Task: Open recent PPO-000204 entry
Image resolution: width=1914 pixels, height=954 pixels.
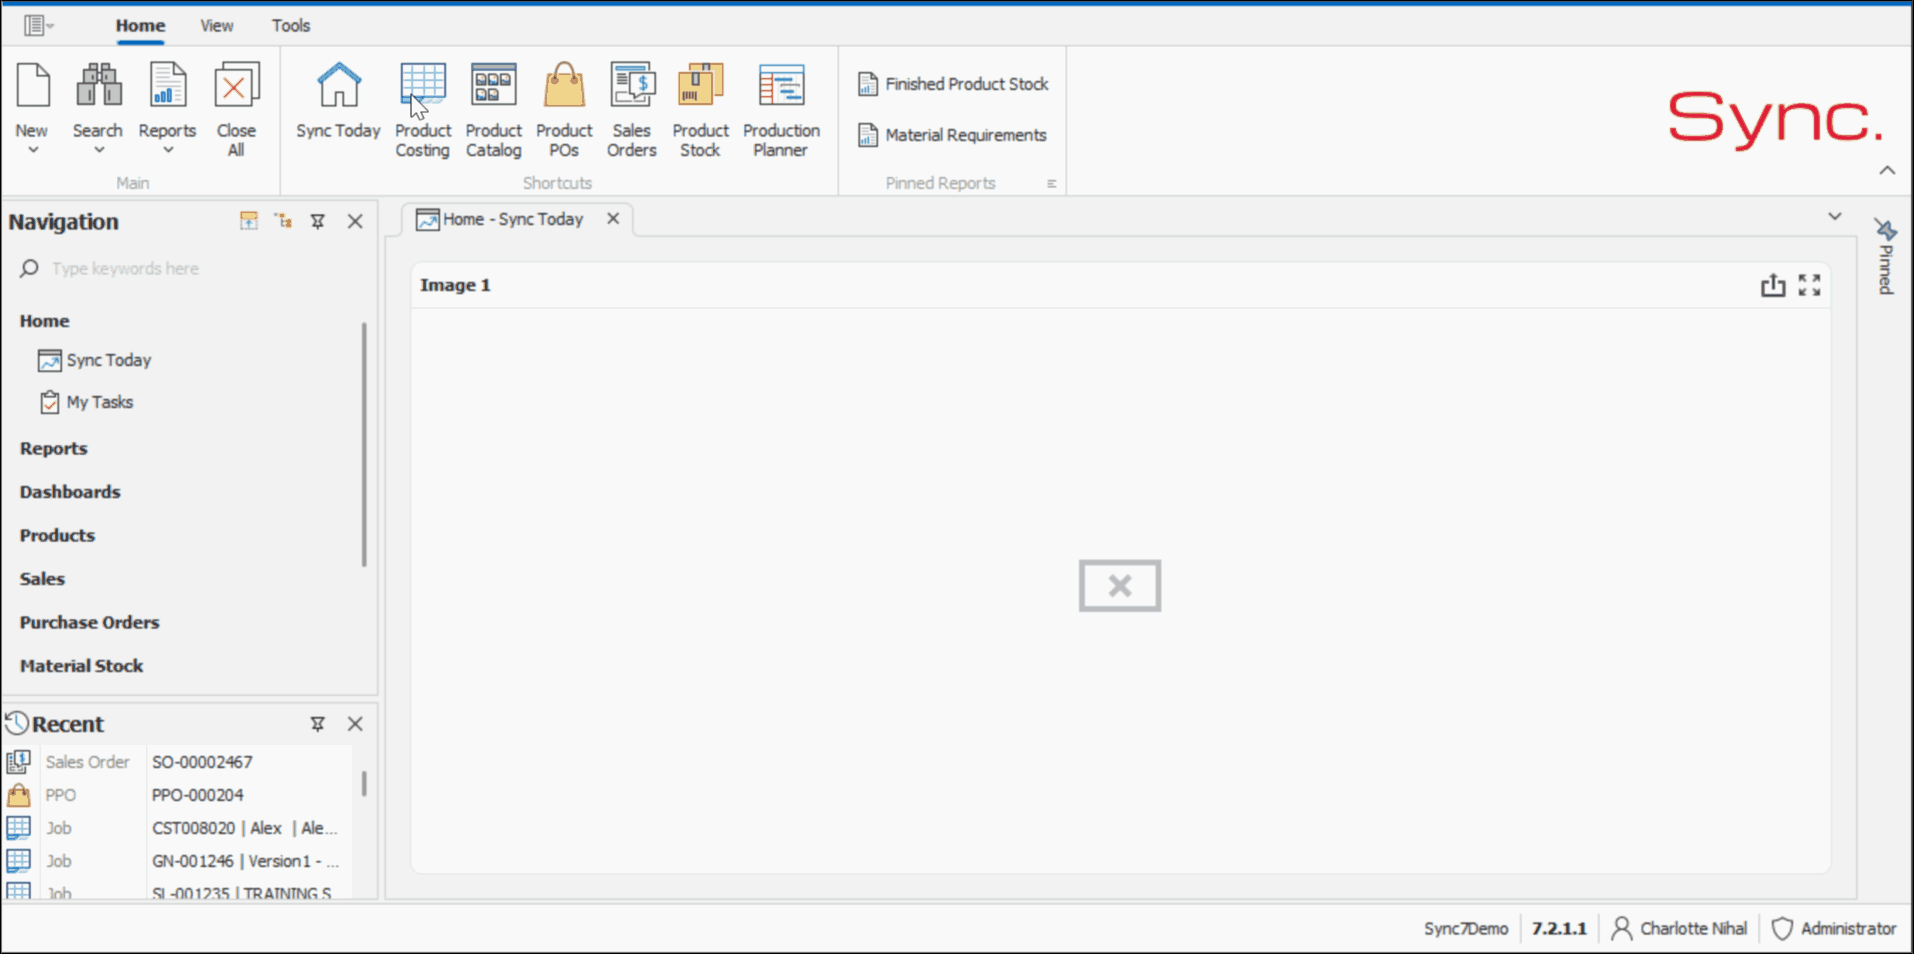Action: [x=180, y=795]
